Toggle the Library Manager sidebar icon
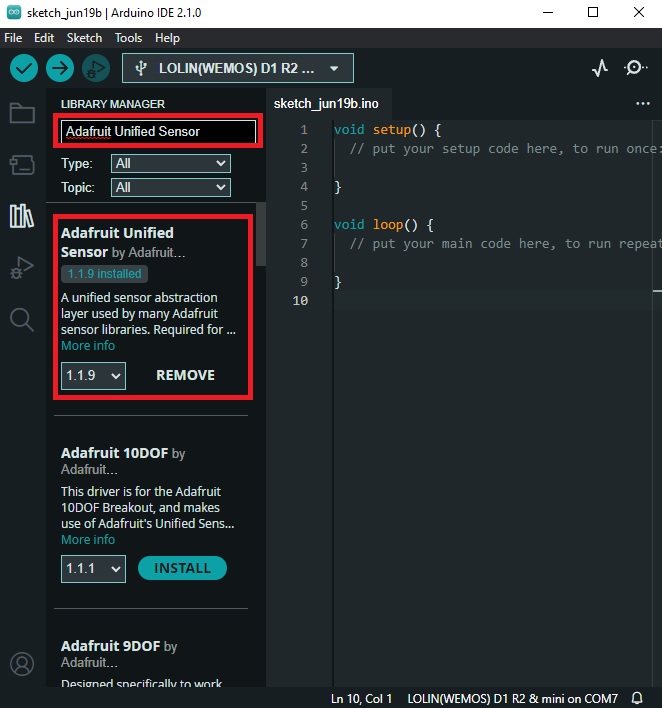 pos(22,216)
